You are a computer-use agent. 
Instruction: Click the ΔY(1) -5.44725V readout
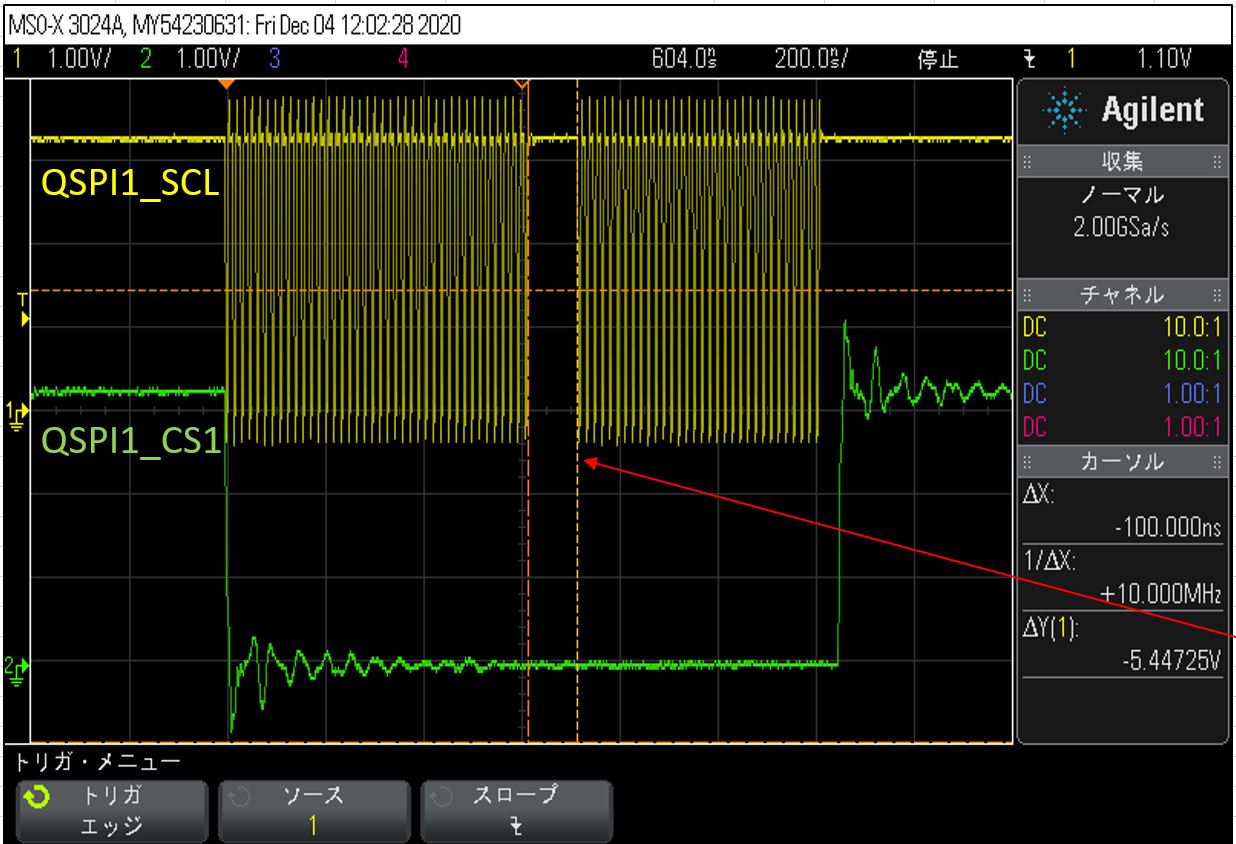point(1122,646)
